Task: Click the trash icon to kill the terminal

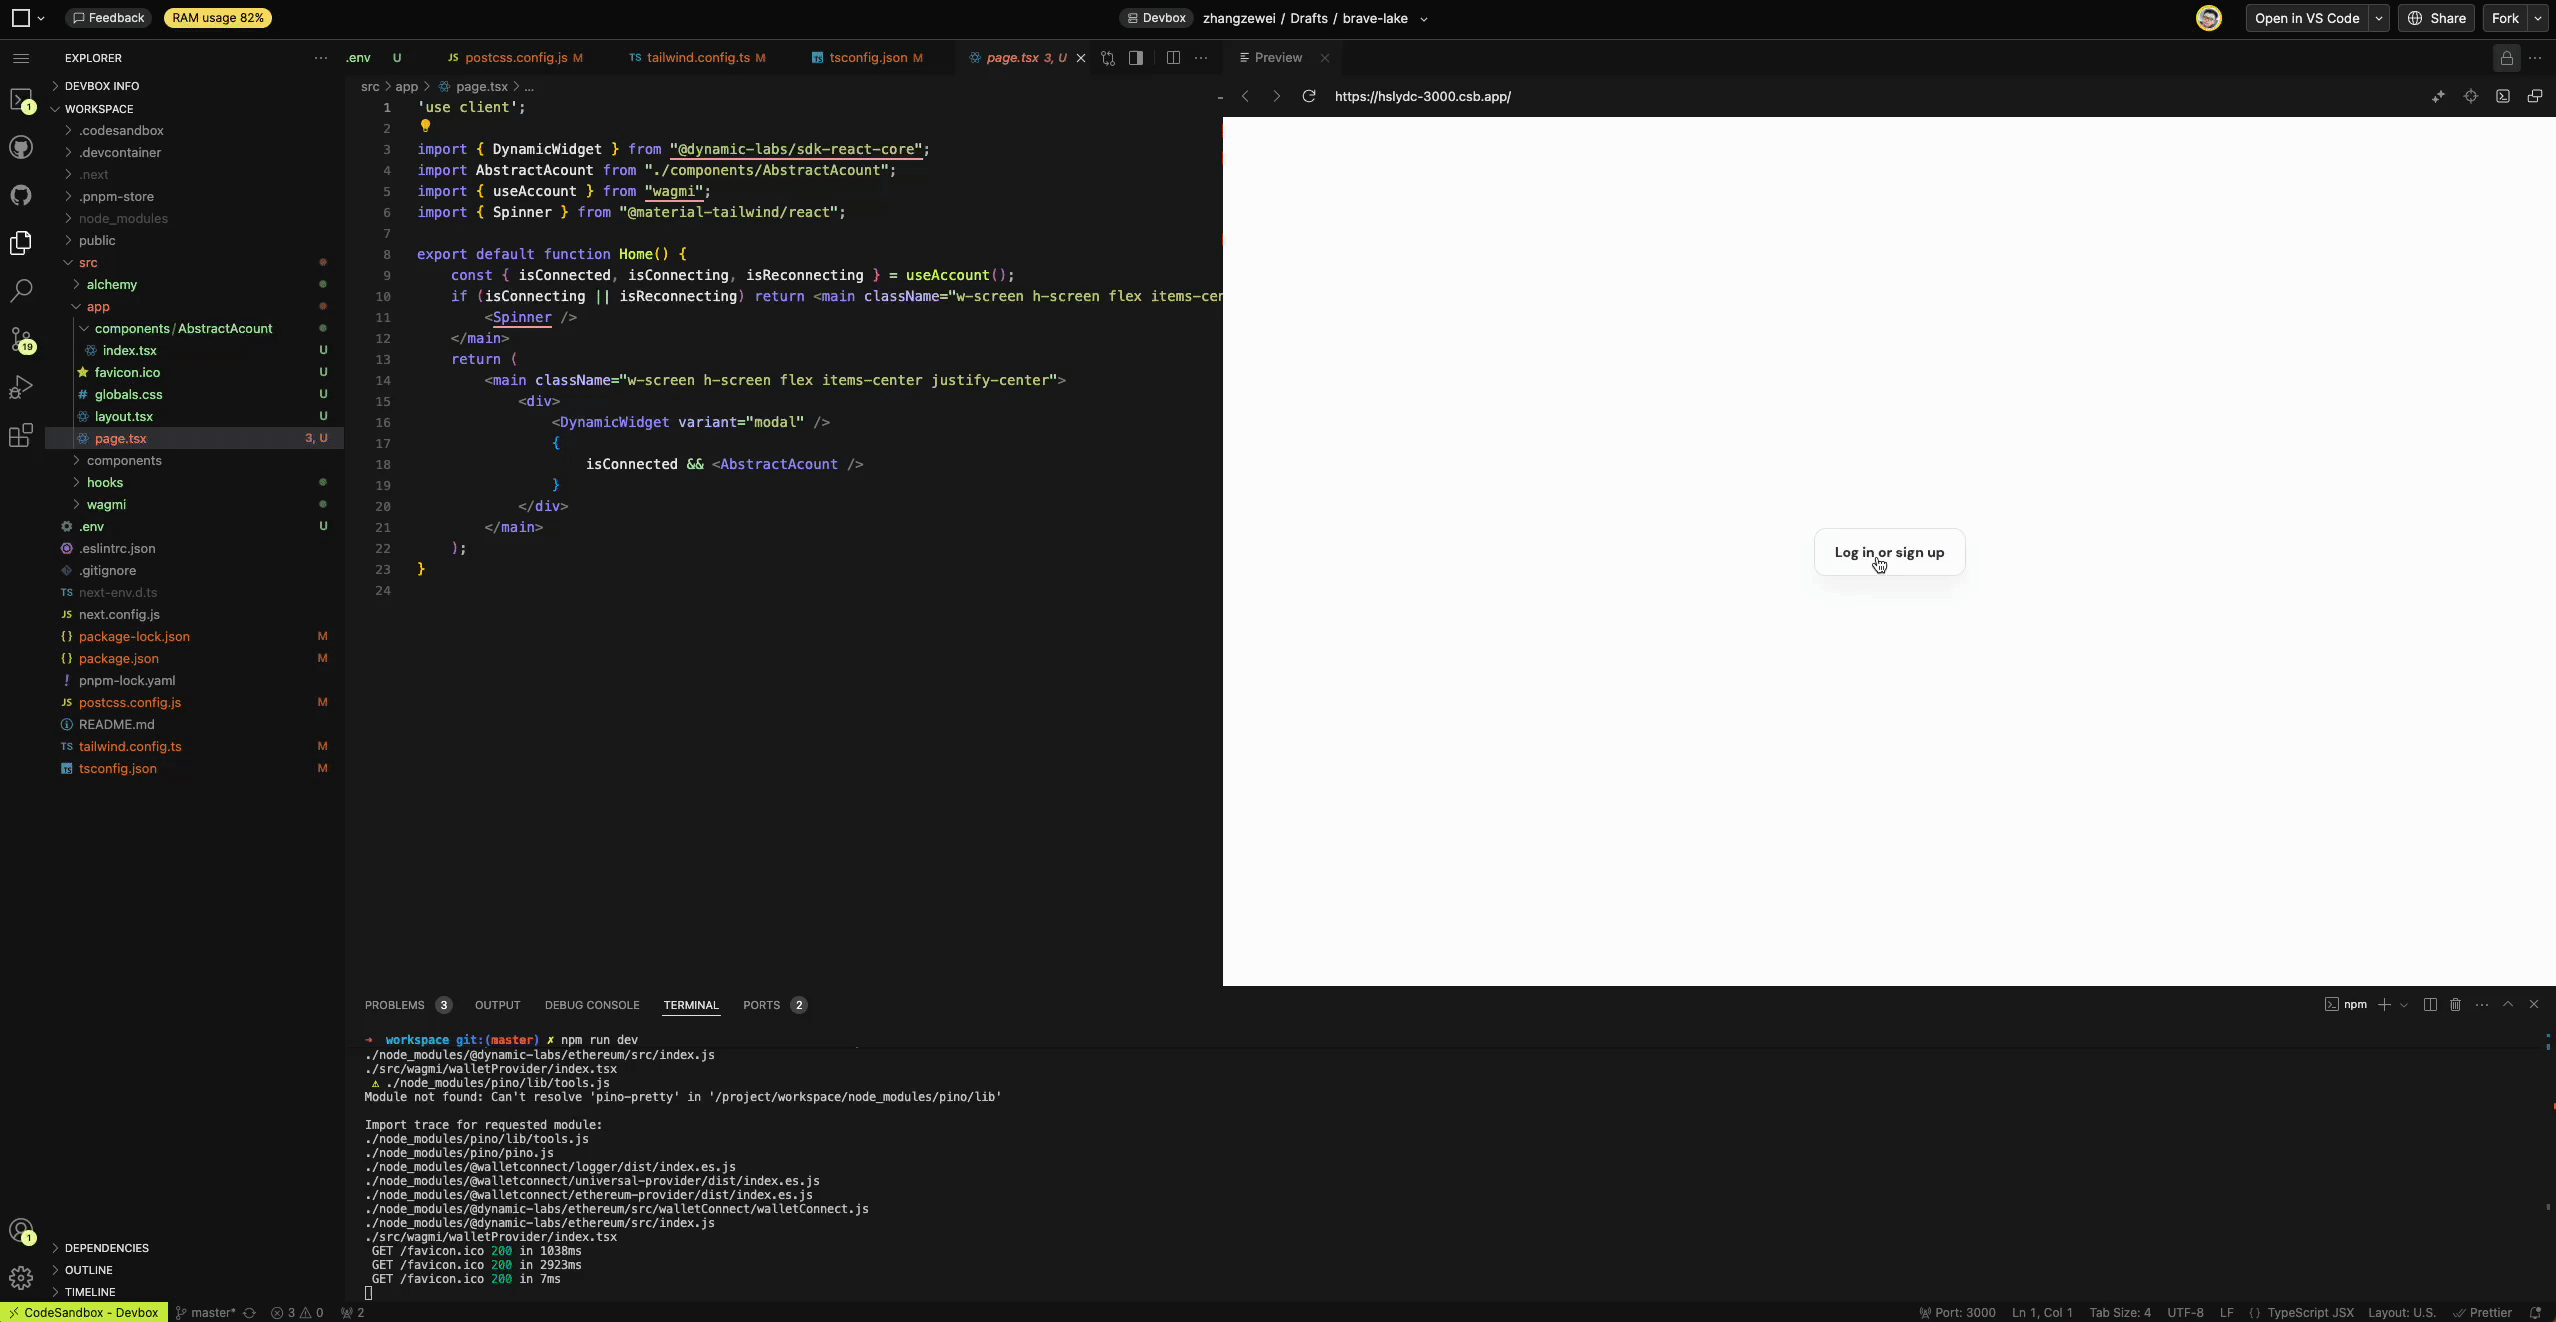Action: point(2455,1005)
